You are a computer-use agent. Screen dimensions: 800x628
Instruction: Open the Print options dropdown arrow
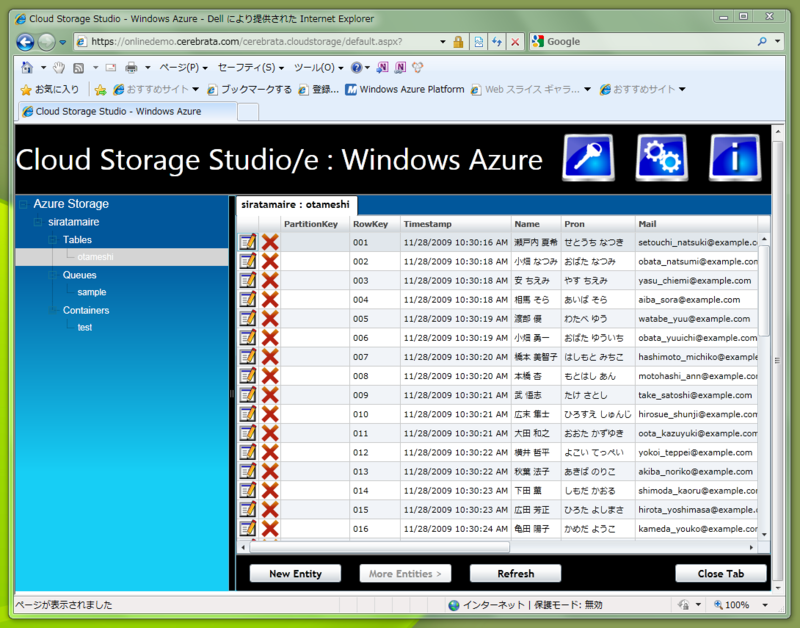click(147, 67)
